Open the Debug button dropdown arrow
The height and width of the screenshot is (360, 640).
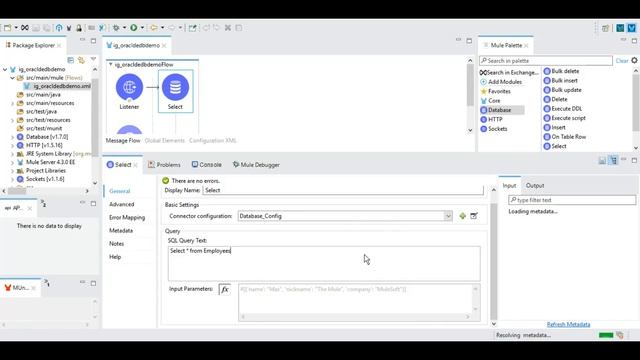(x=124, y=28)
